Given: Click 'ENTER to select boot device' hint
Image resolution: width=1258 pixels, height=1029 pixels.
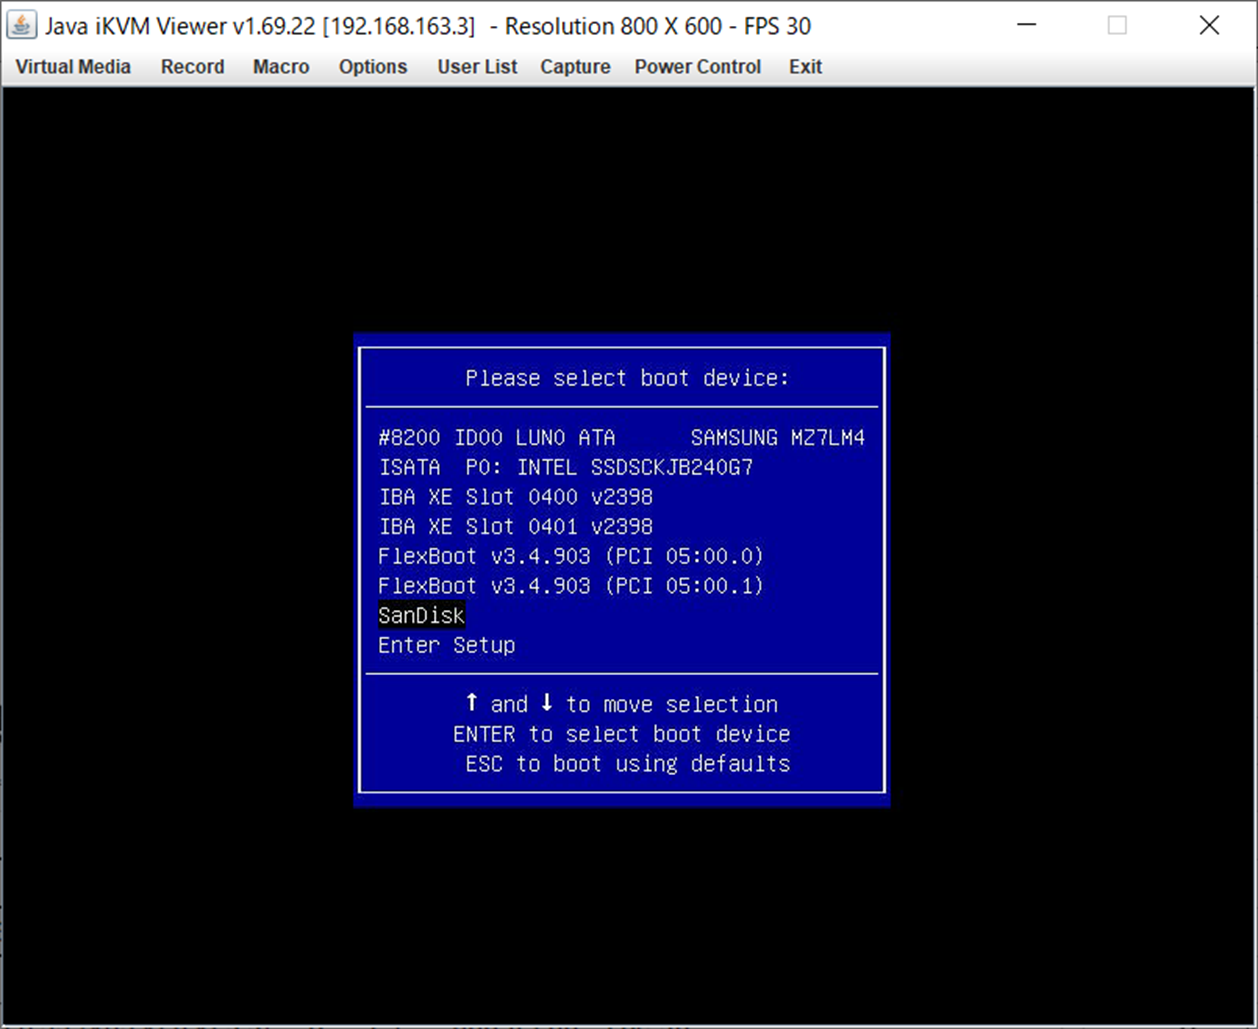Looking at the screenshot, I should click(x=621, y=734).
